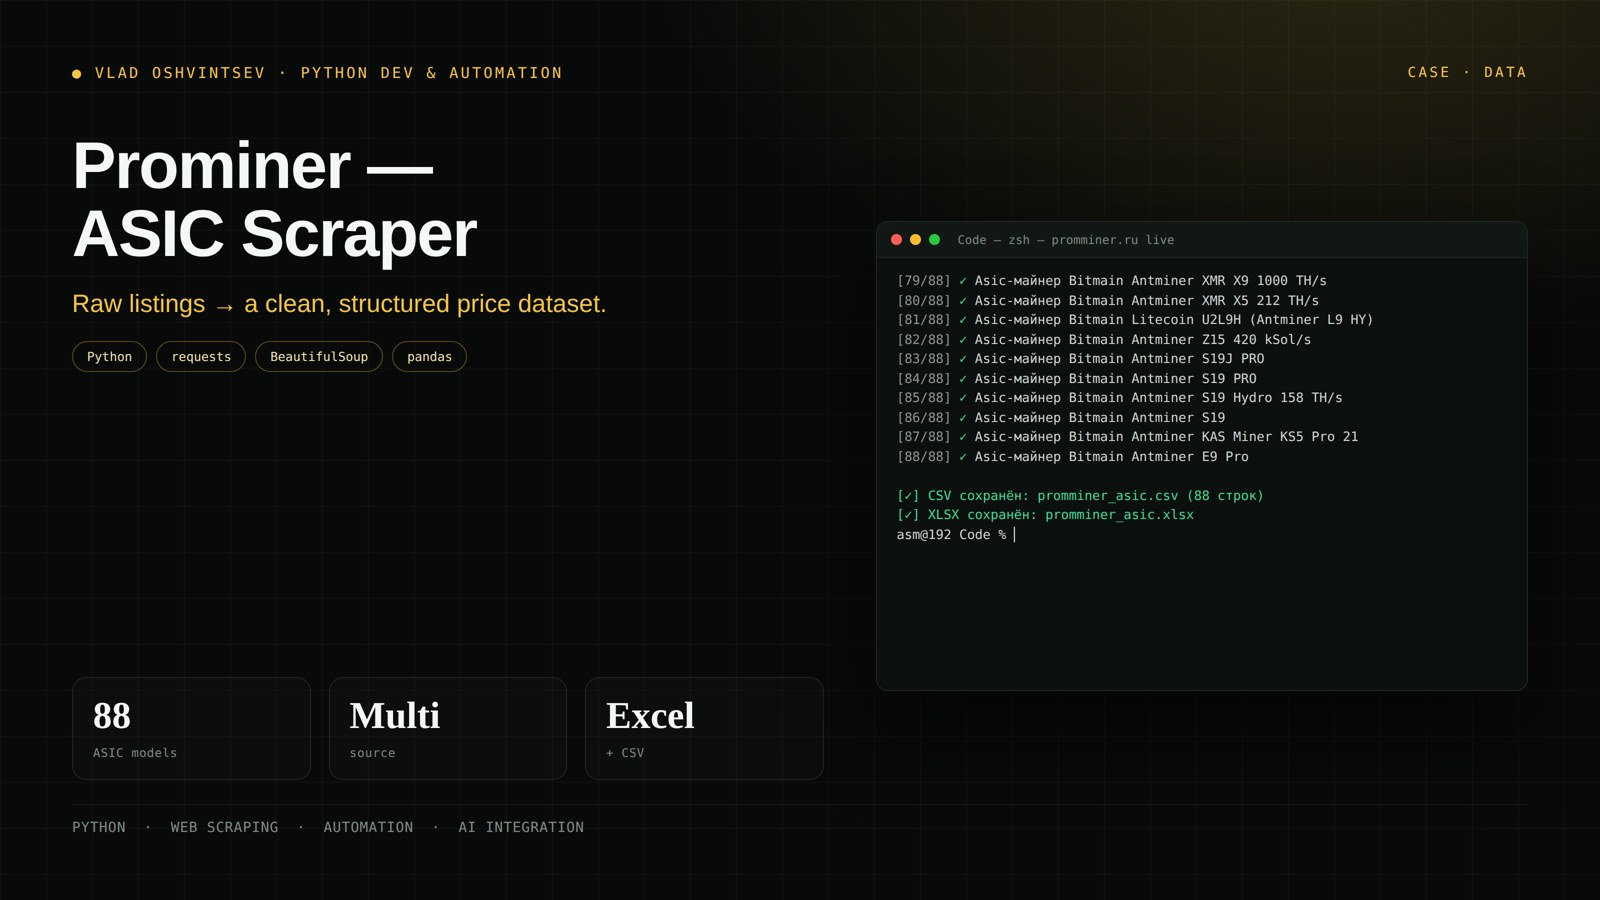Click terminal line [81/88] Litecoin U2L9H
This screenshot has width=1600, height=900.
[1135, 320]
